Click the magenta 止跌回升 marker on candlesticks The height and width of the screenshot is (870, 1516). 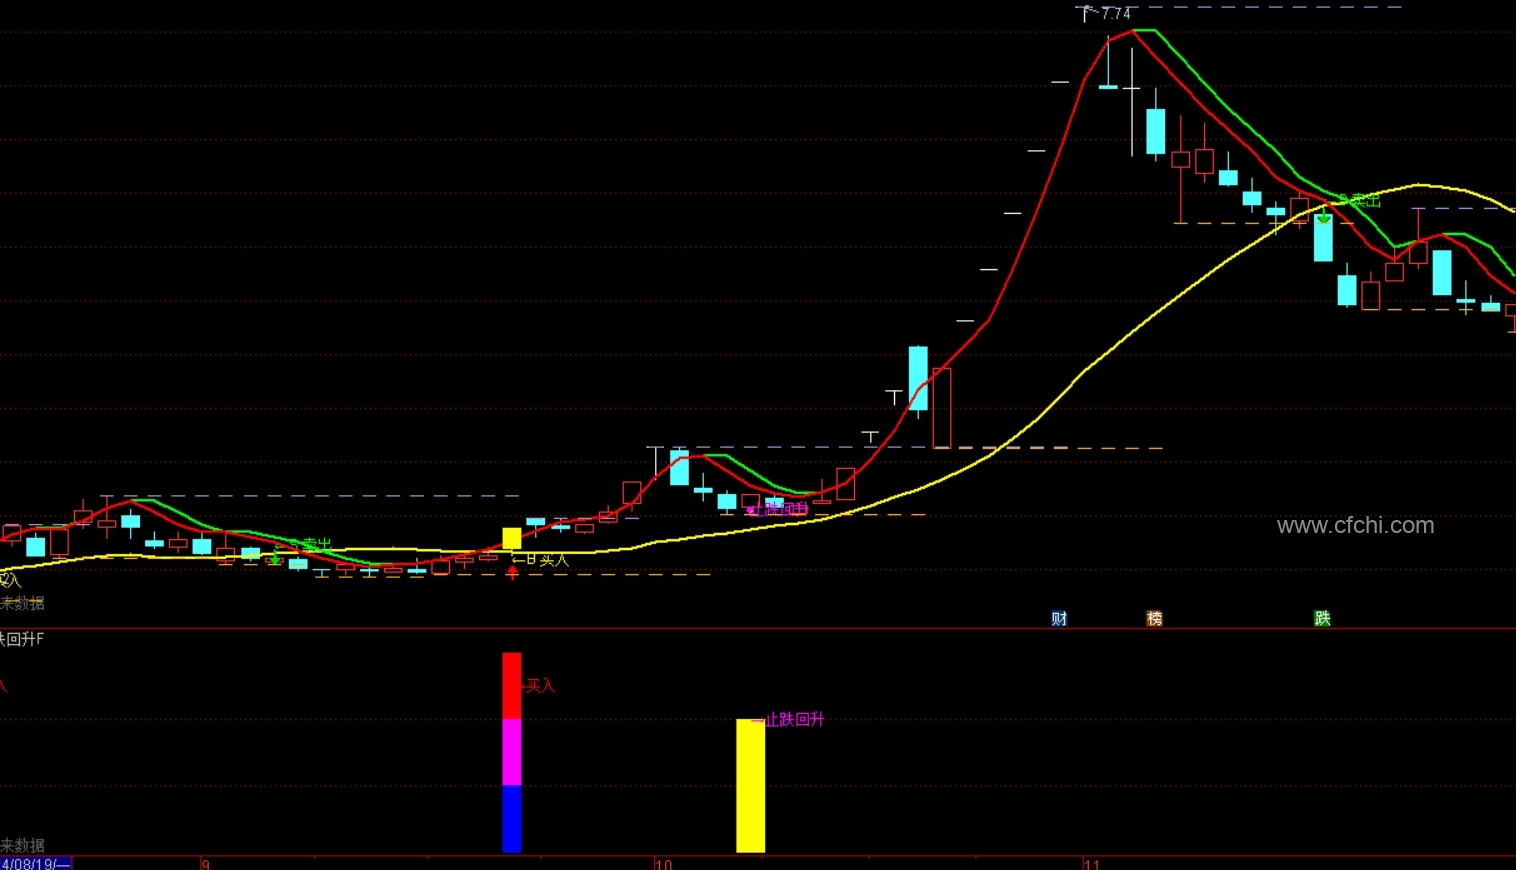(x=778, y=509)
